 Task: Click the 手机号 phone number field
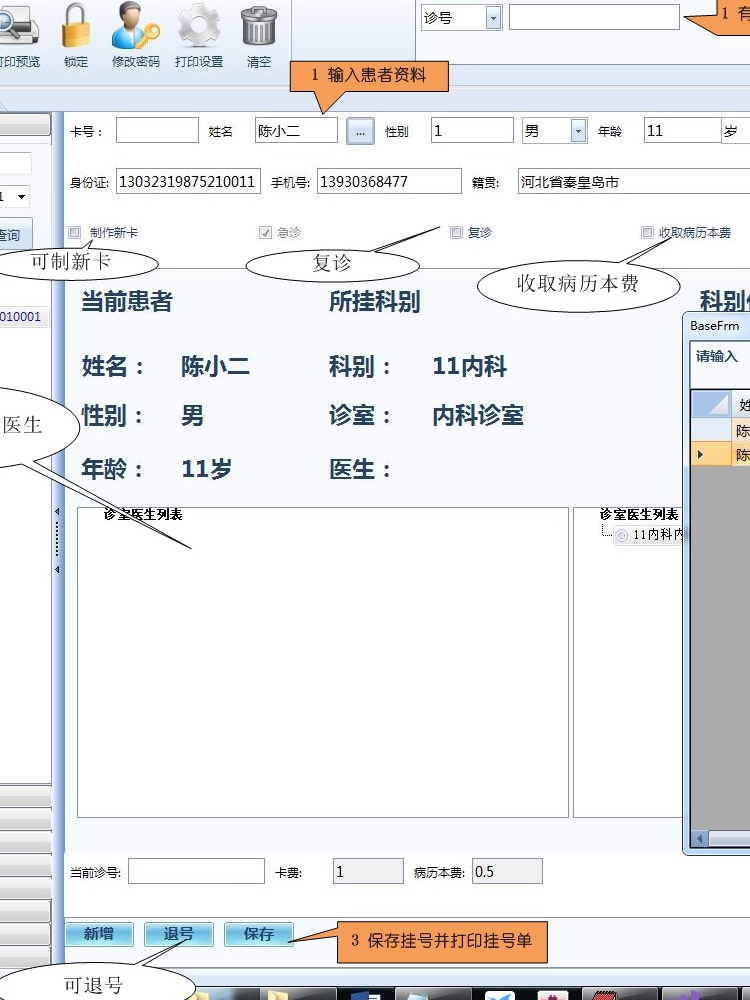click(389, 182)
